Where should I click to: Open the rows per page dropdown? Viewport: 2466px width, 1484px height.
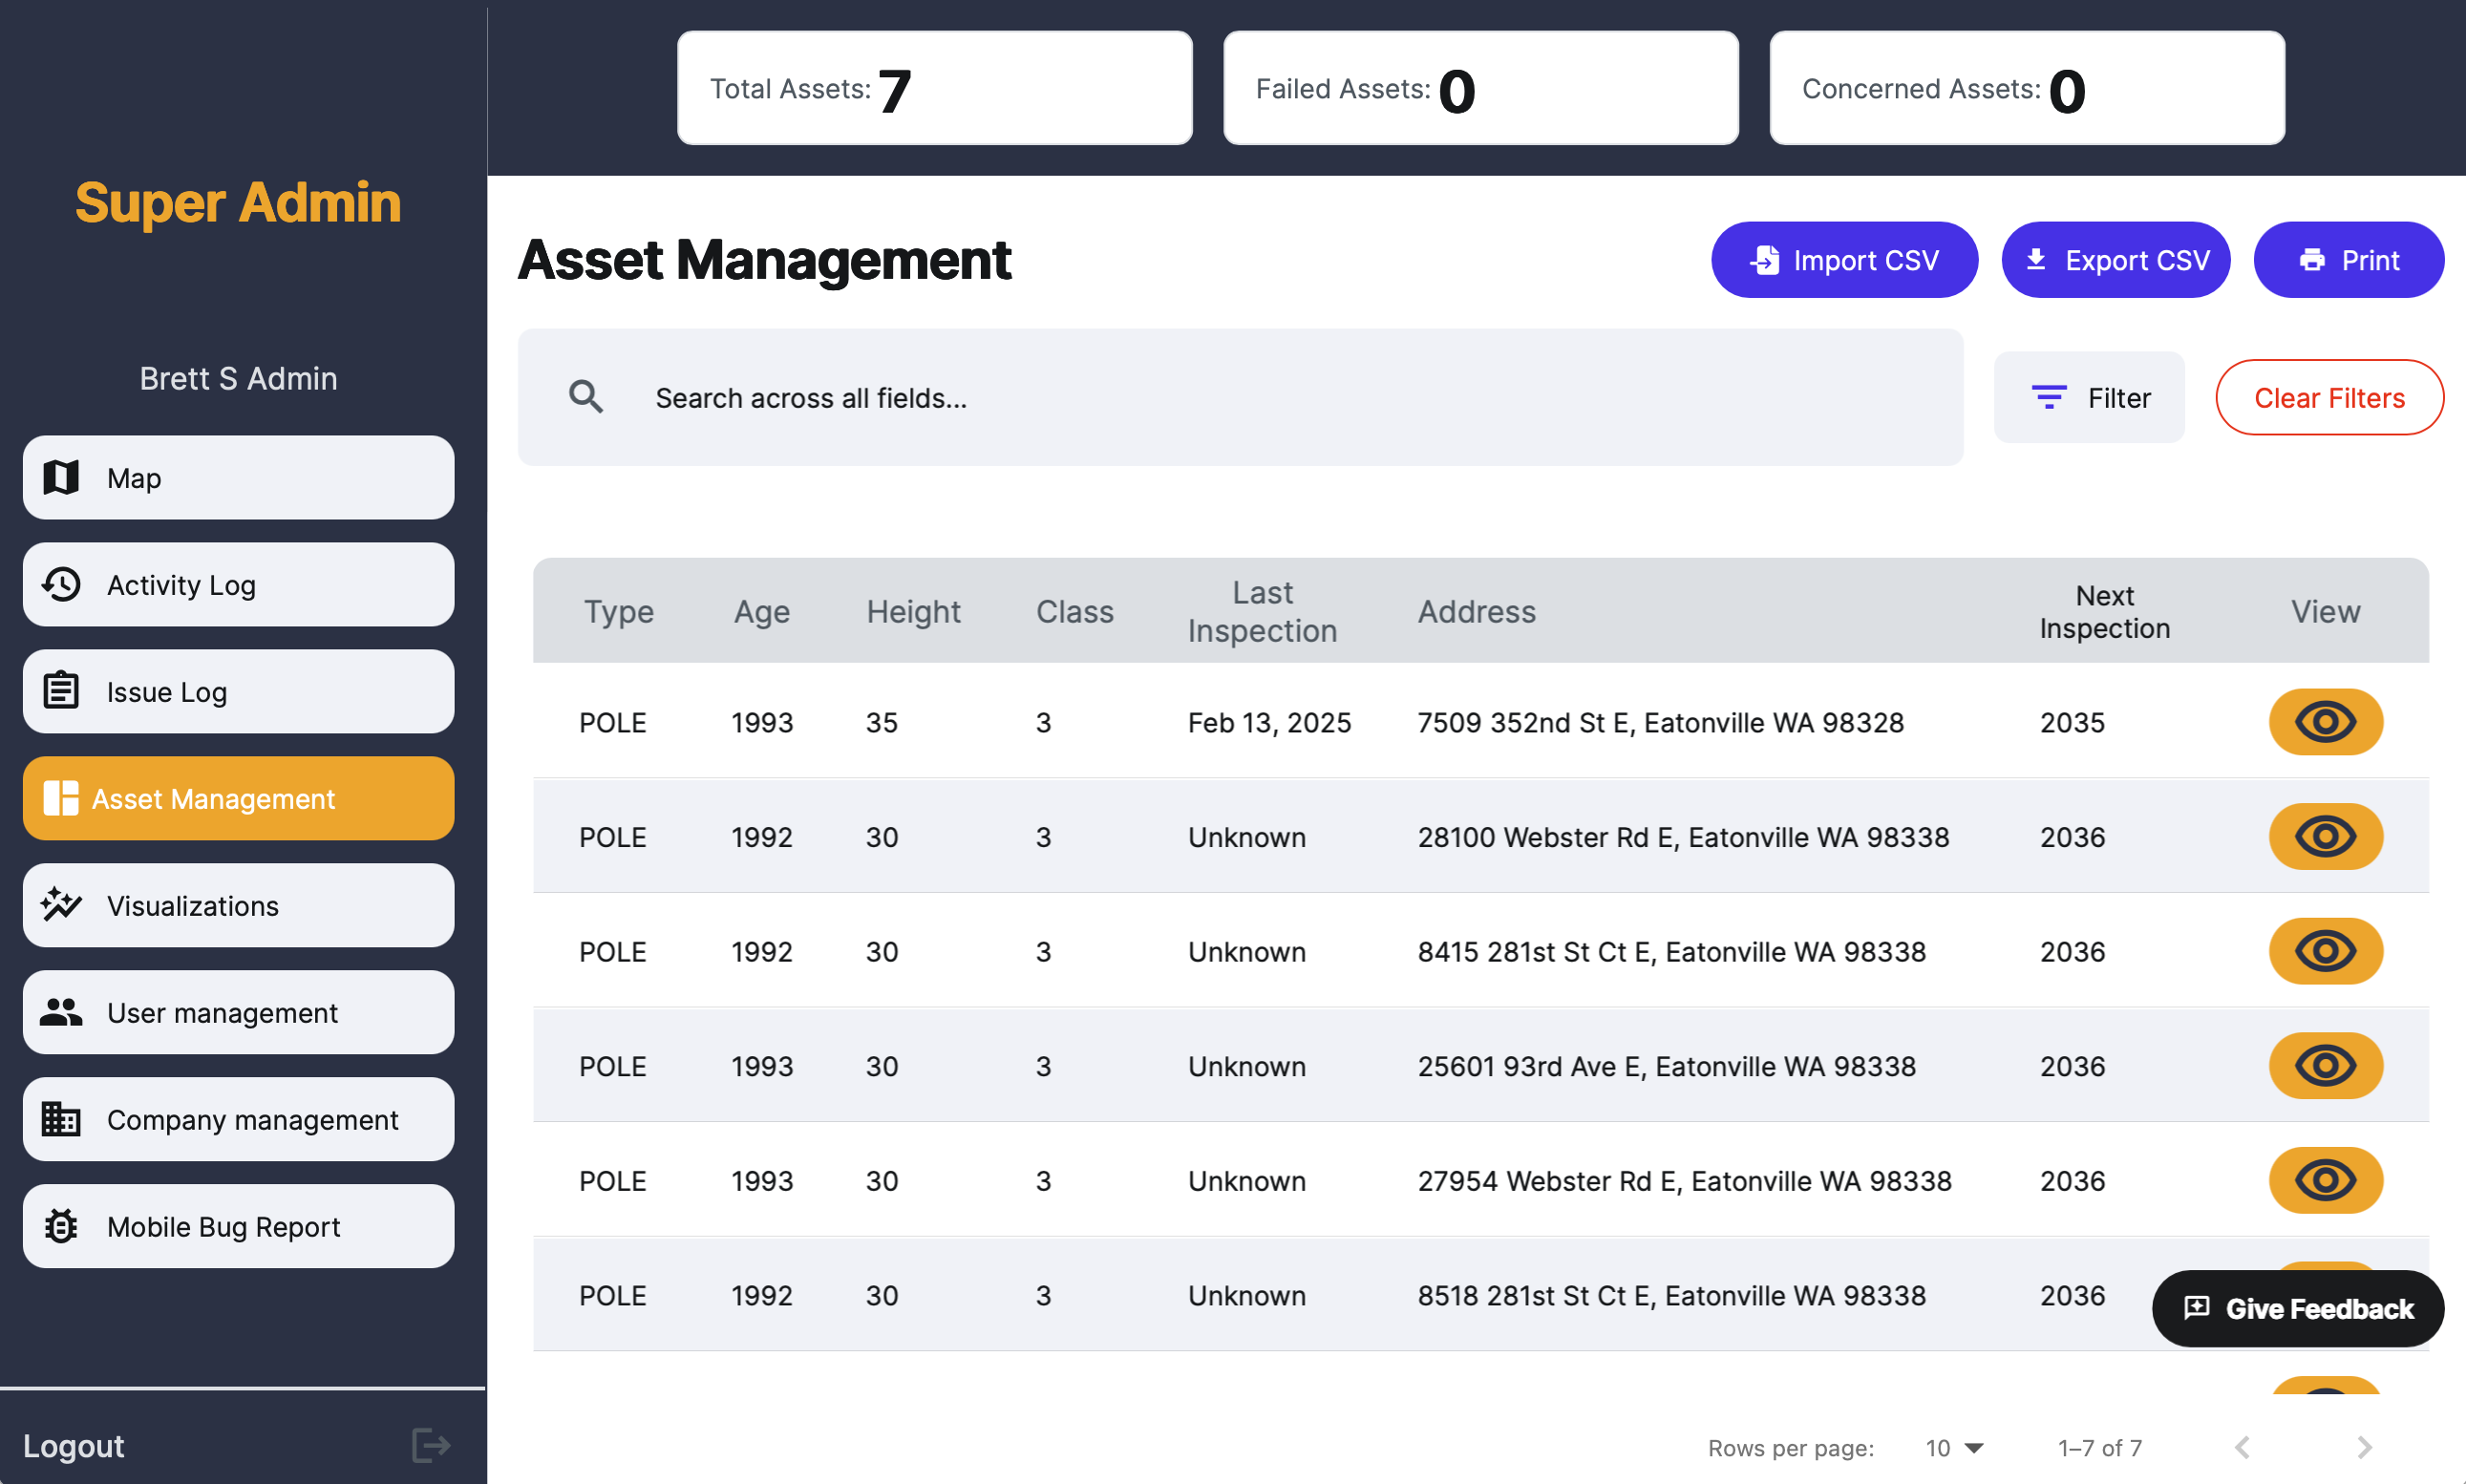coord(1951,1447)
